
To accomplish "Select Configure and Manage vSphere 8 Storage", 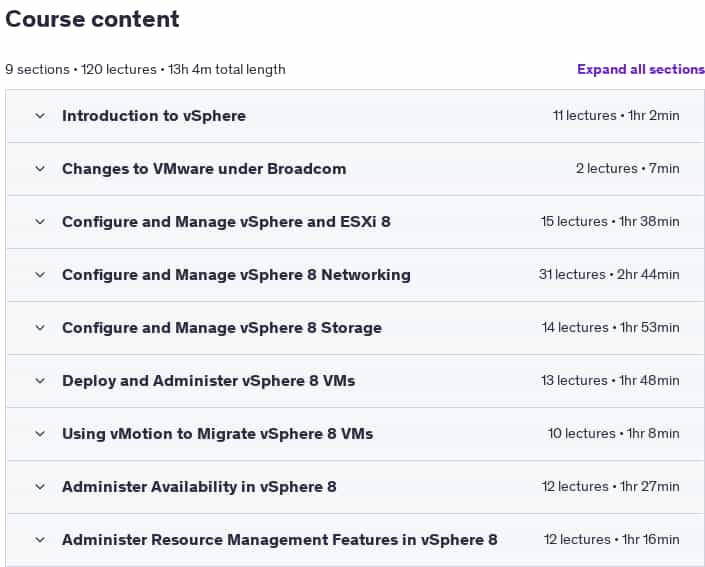I will 222,328.
